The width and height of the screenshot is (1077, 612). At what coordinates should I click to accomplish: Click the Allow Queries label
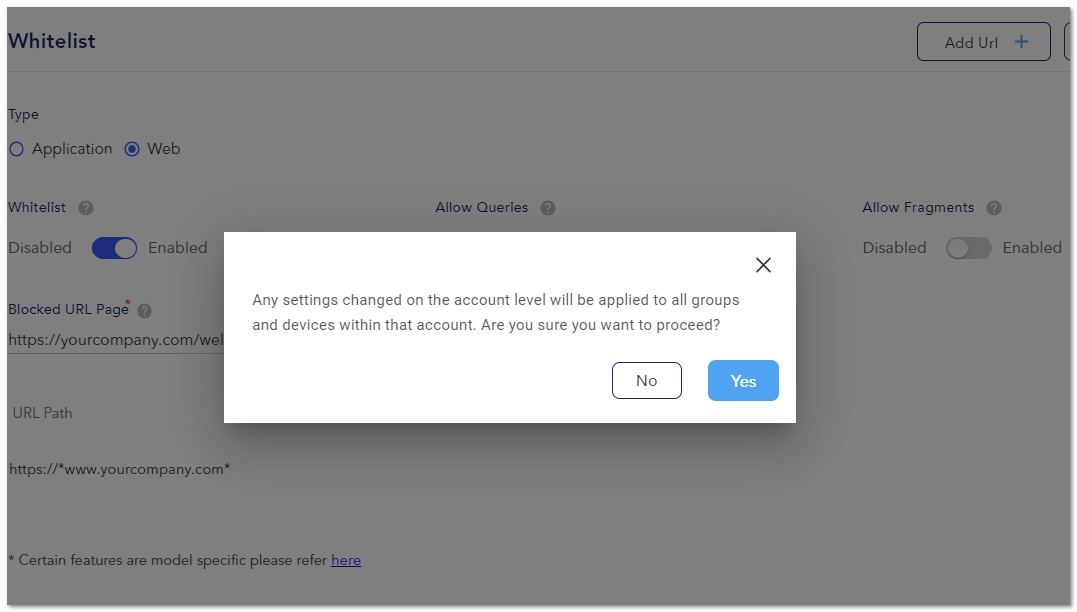(x=481, y=207)
